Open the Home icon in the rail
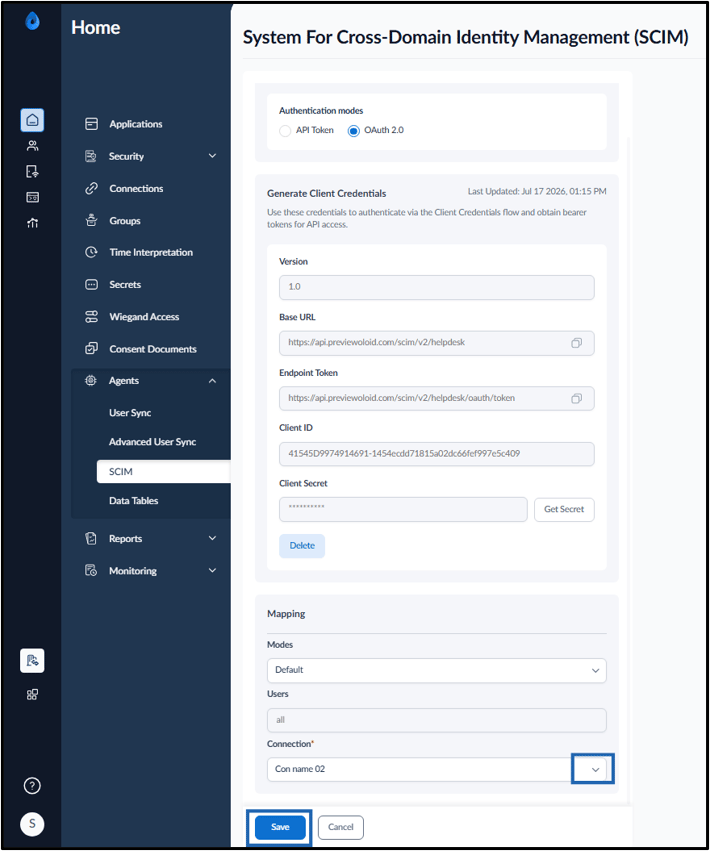 pos(32,120)
